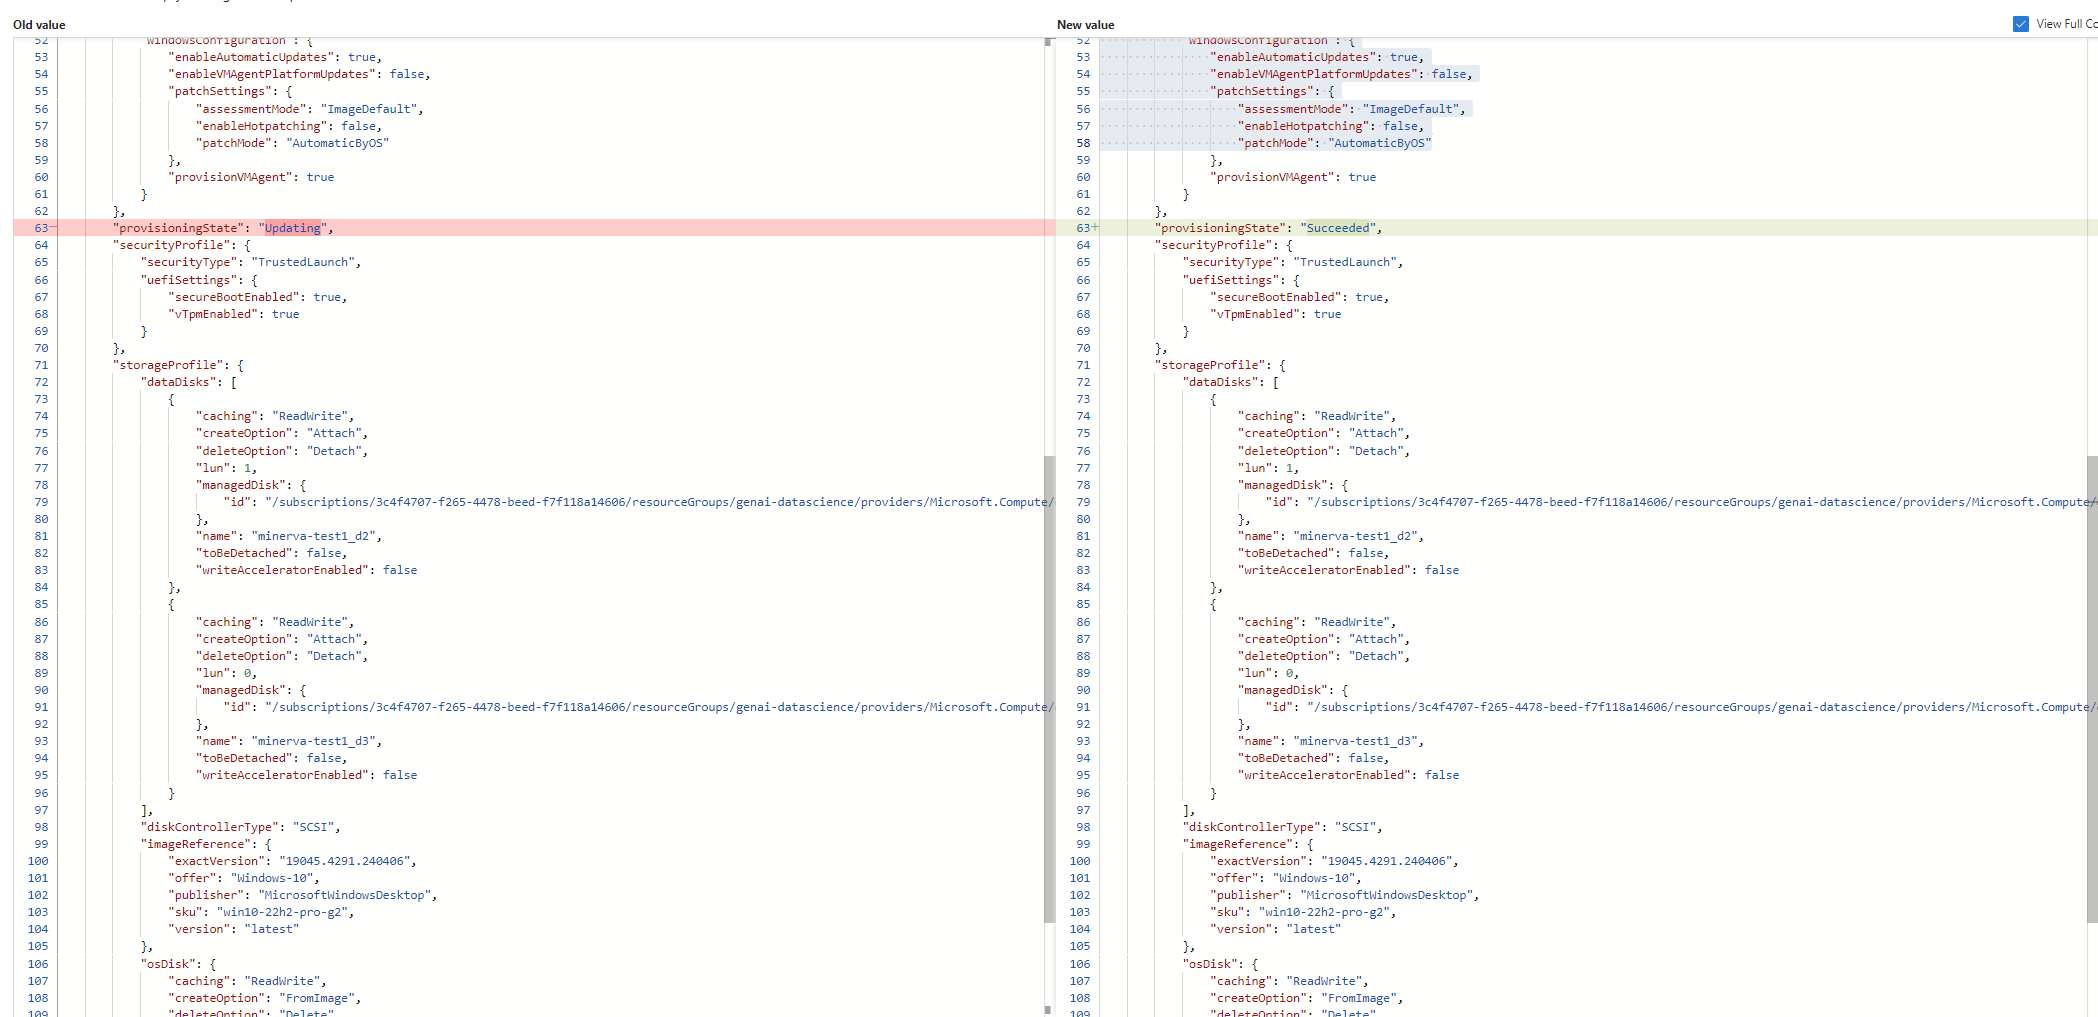Click removed line number 63 in Old value pane
Screen dimensions: 2098x1017
(41, 228)
